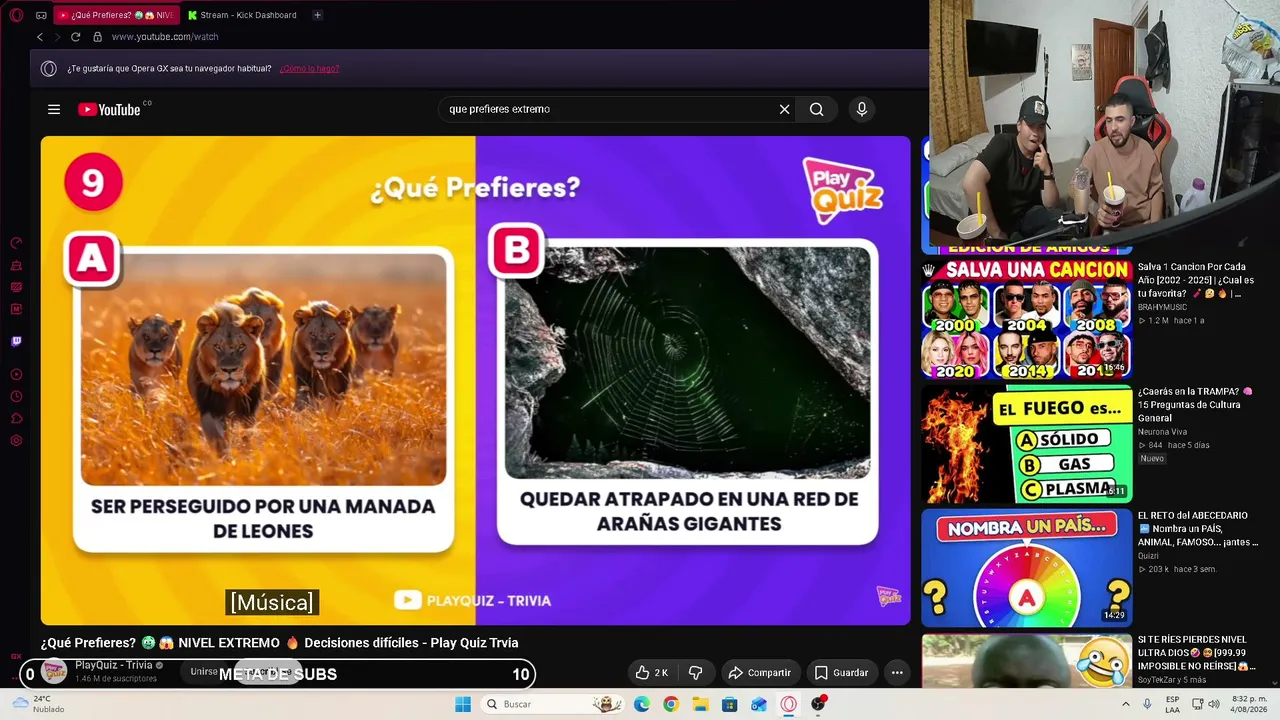The width and height of the screenshot is (1280, 720).
Task: Open Salva Una Cancion video thumbnail
Action: click(1026, 320)
